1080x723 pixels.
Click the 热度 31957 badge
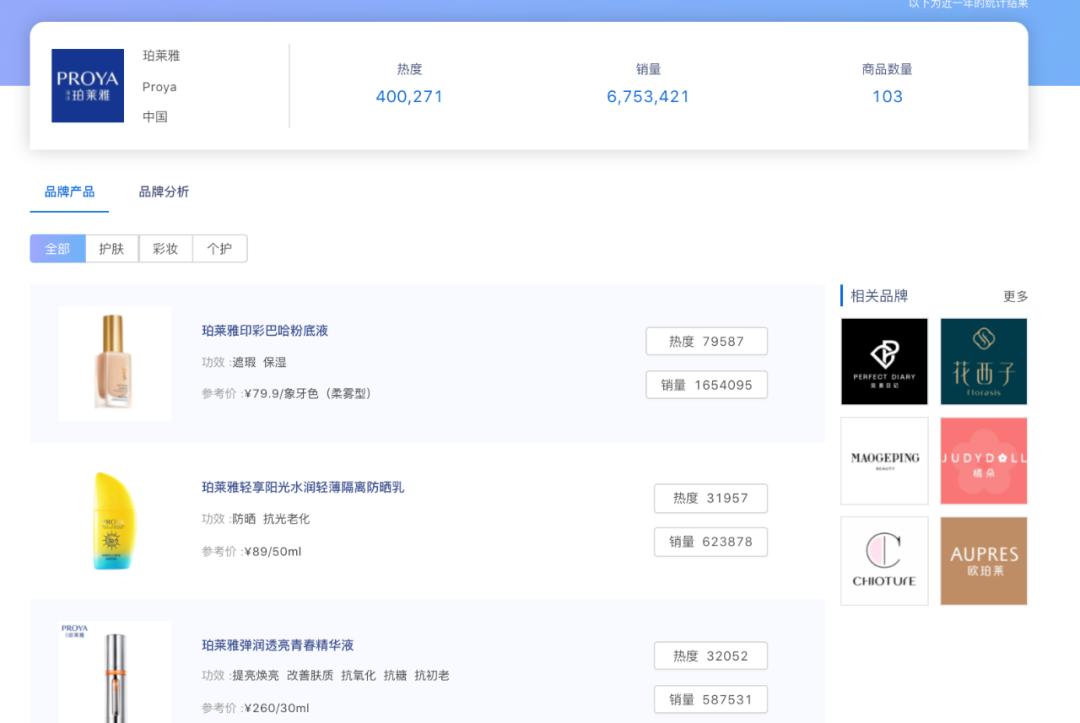click(x=711, y=499)
